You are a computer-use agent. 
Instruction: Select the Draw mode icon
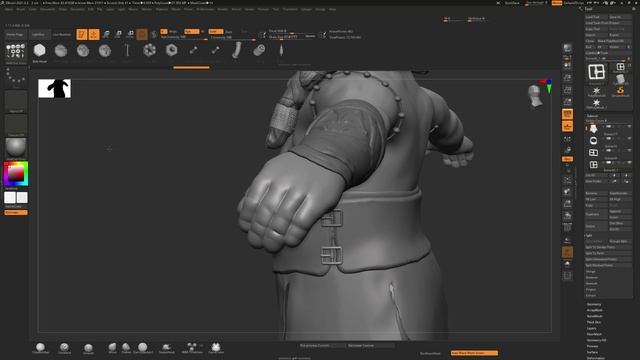point(94,34)
